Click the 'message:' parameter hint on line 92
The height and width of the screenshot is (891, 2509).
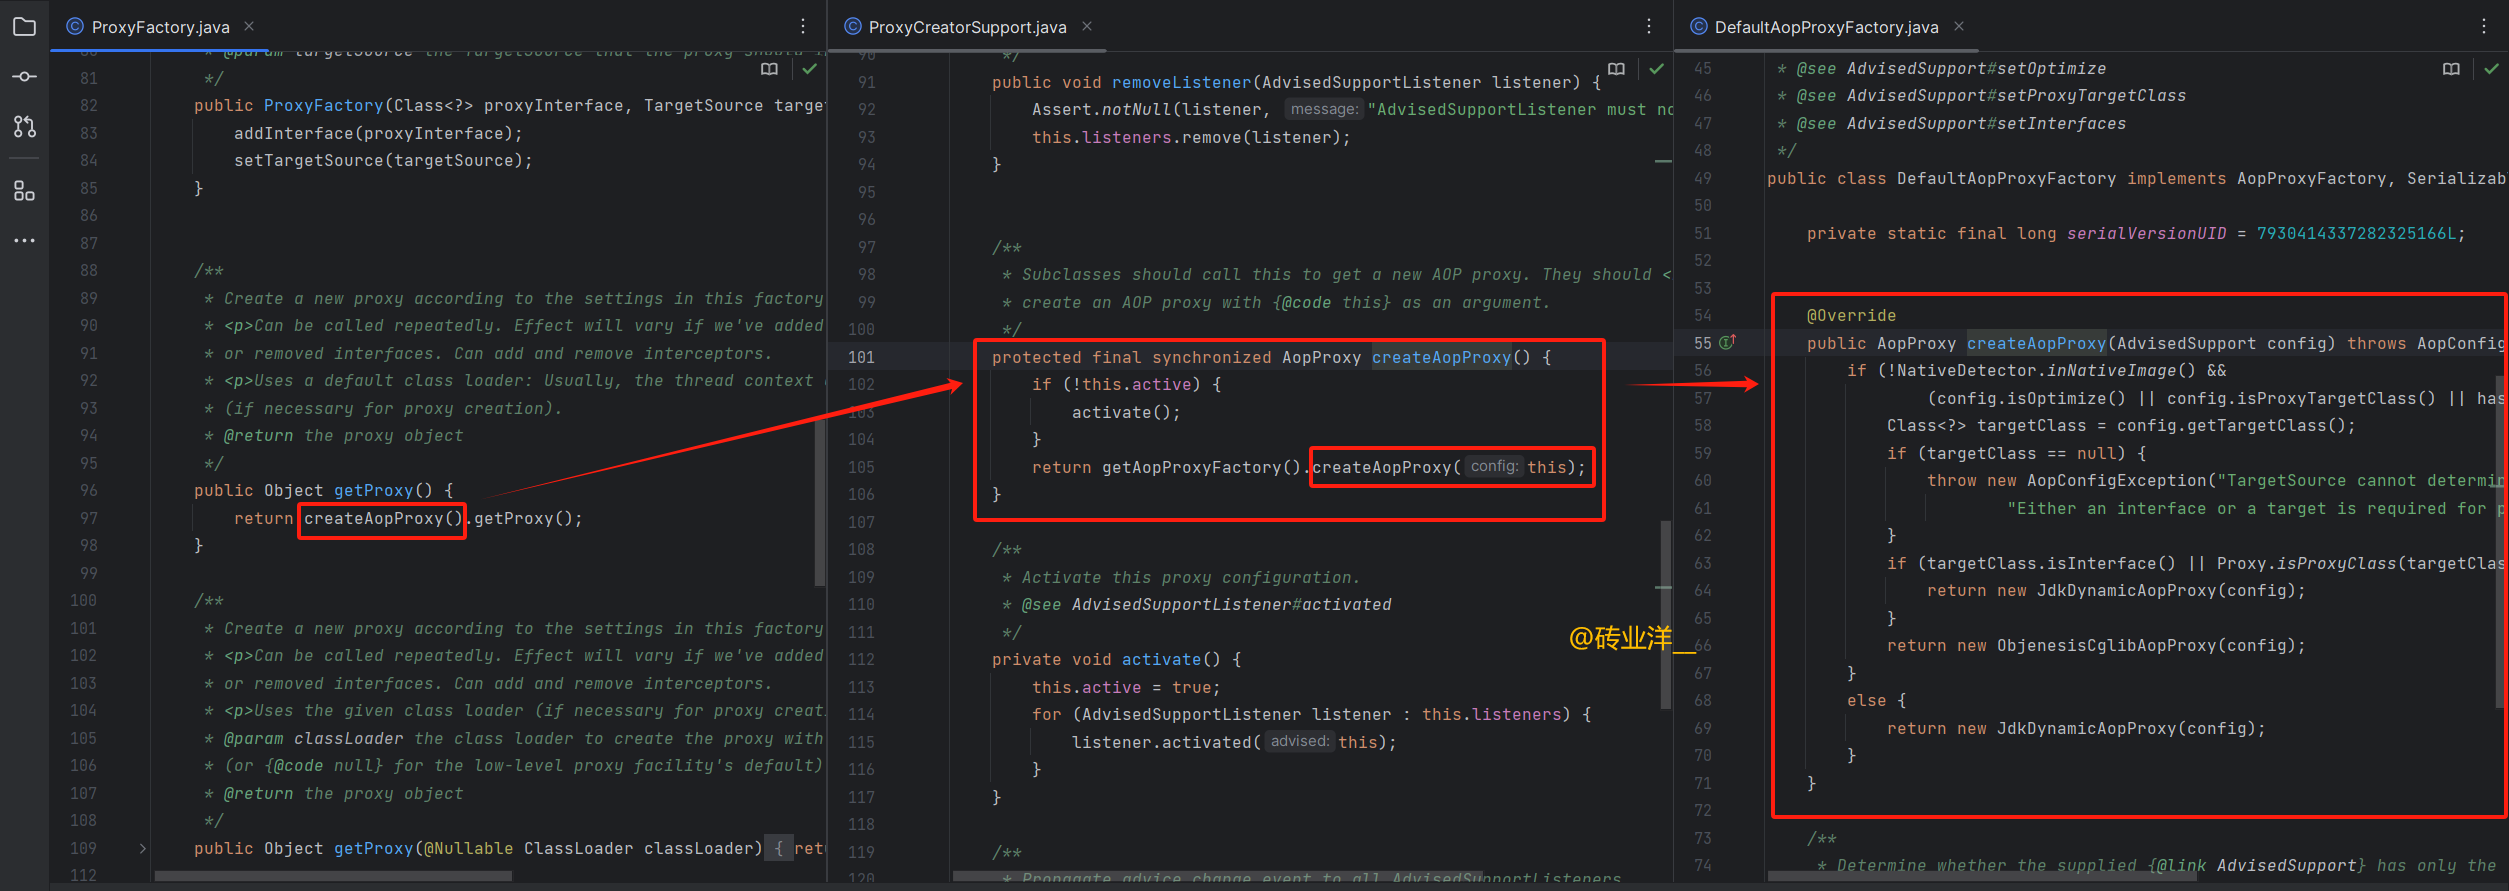point(1324,109)
